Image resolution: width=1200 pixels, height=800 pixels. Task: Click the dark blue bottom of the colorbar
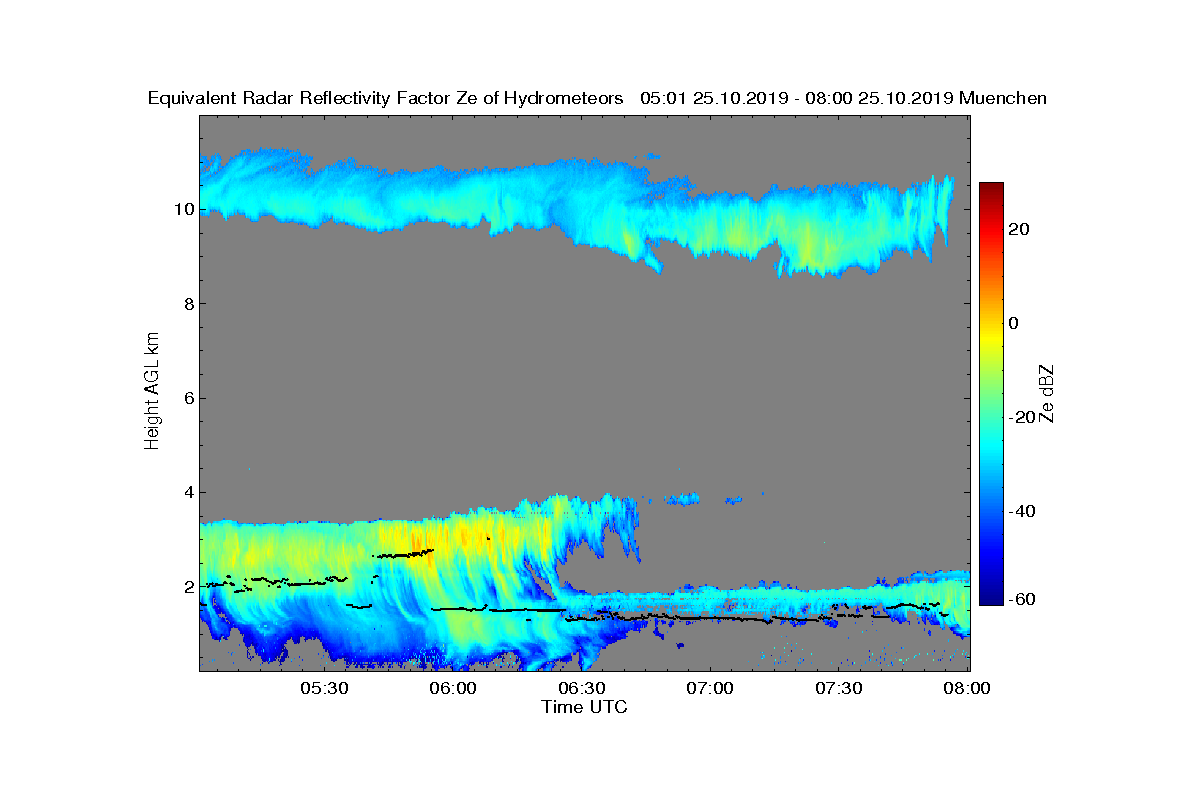coord(991,598)
